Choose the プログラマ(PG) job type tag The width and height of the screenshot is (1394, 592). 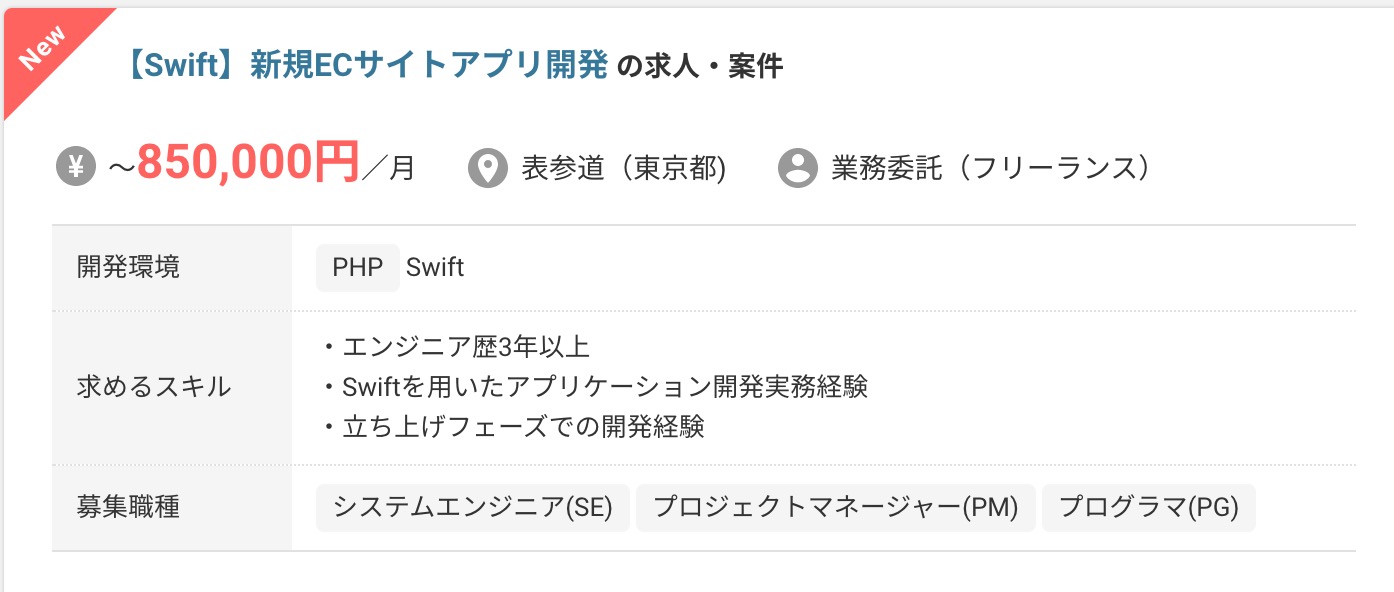[x=1148, y=508]
